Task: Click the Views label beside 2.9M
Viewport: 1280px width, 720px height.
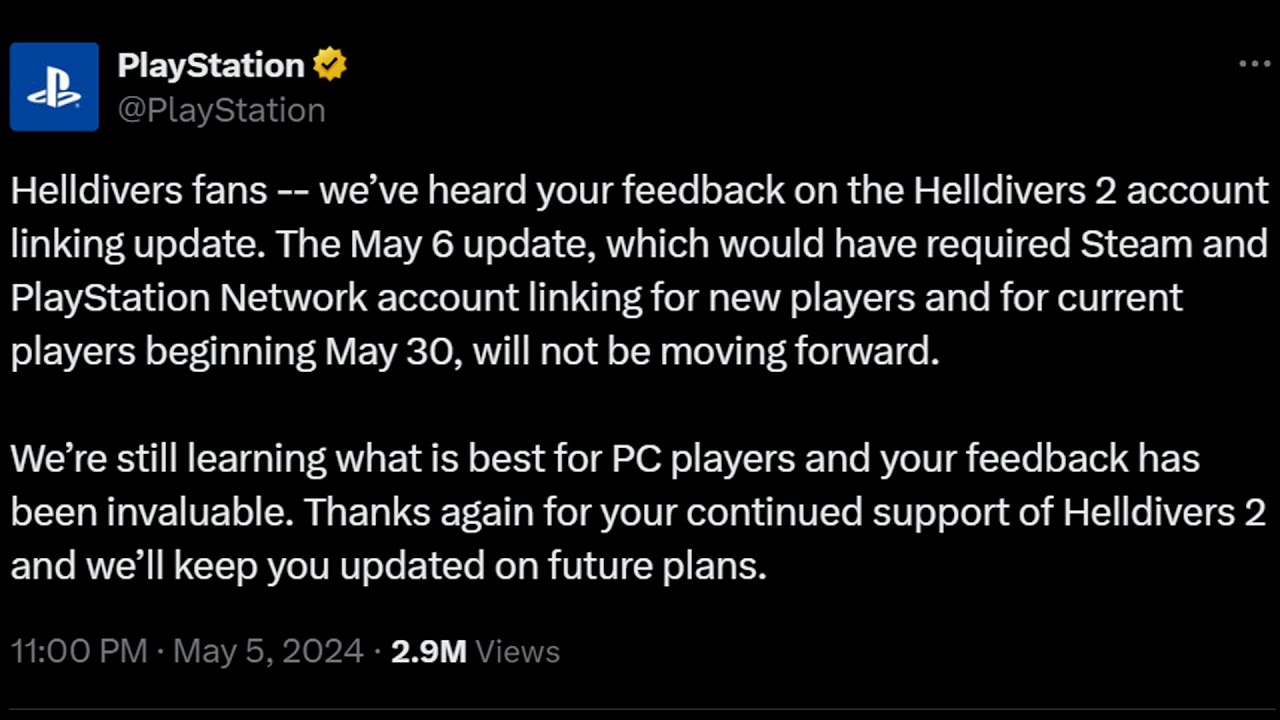Action: click(517, 652)
